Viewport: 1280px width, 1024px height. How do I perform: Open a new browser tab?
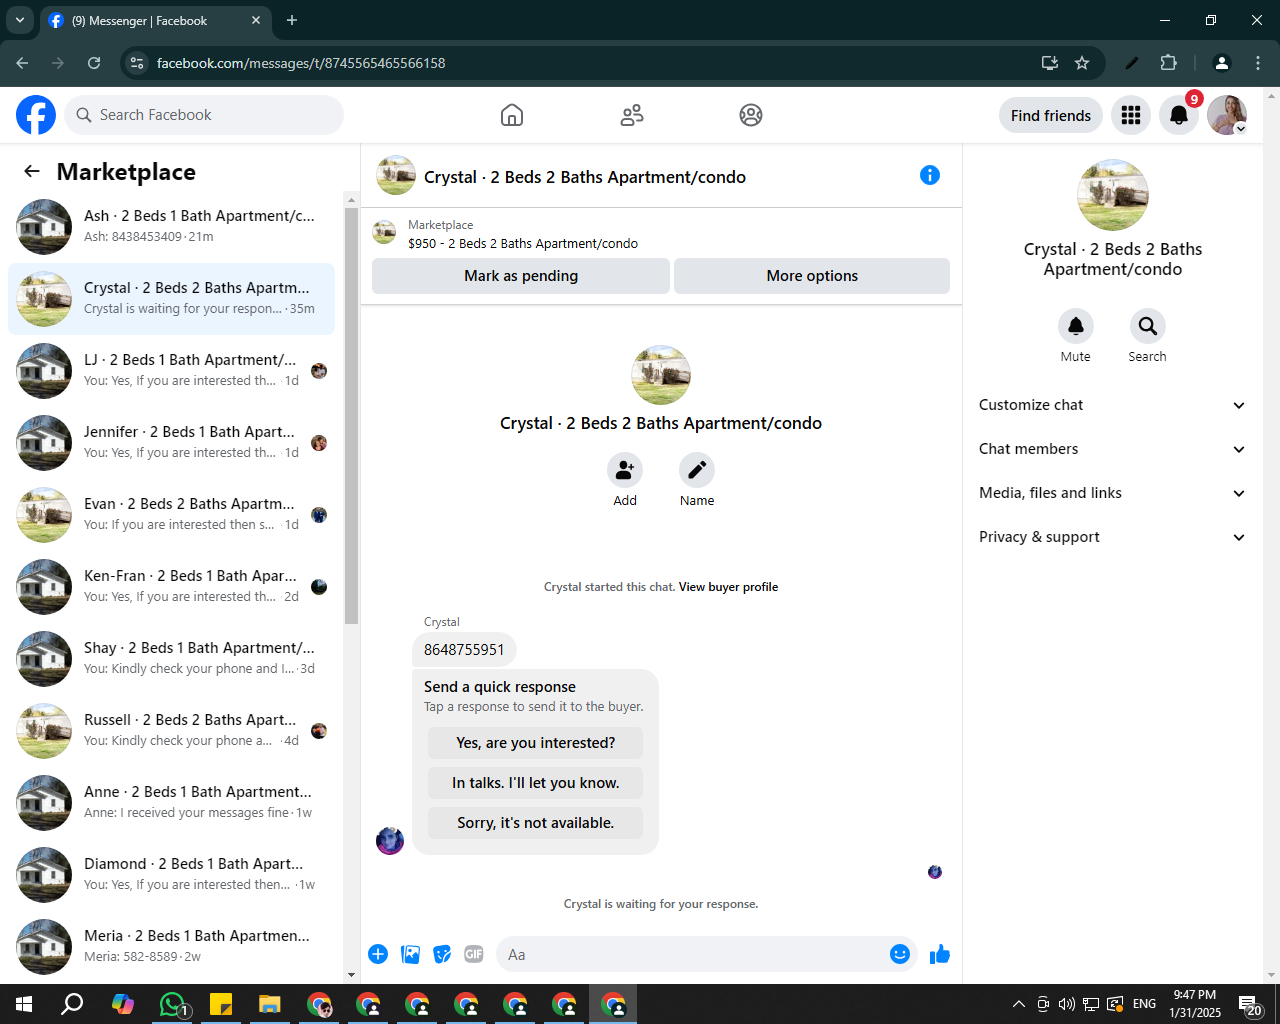(x=292, y=20)
